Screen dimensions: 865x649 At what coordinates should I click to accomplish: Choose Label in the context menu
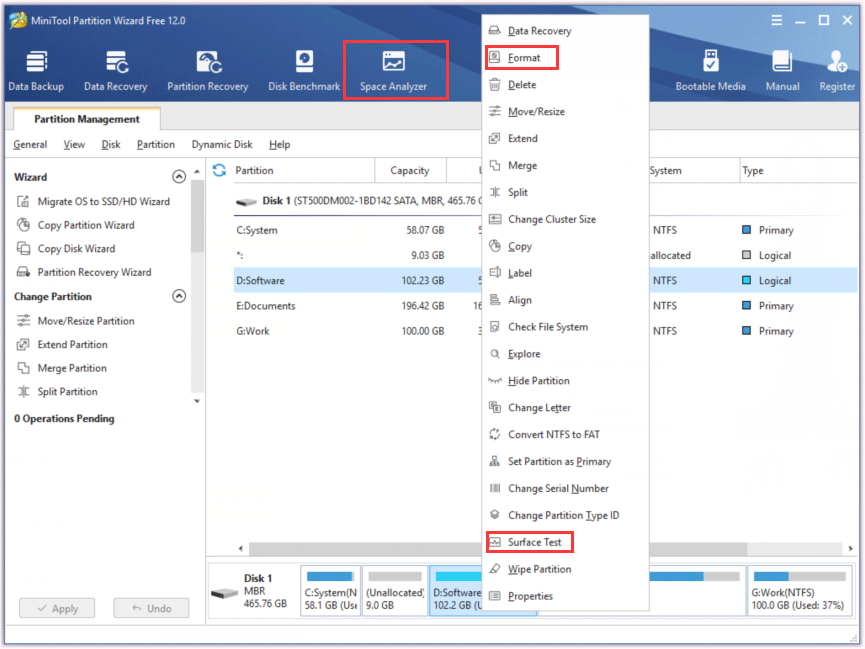(565, 273)
